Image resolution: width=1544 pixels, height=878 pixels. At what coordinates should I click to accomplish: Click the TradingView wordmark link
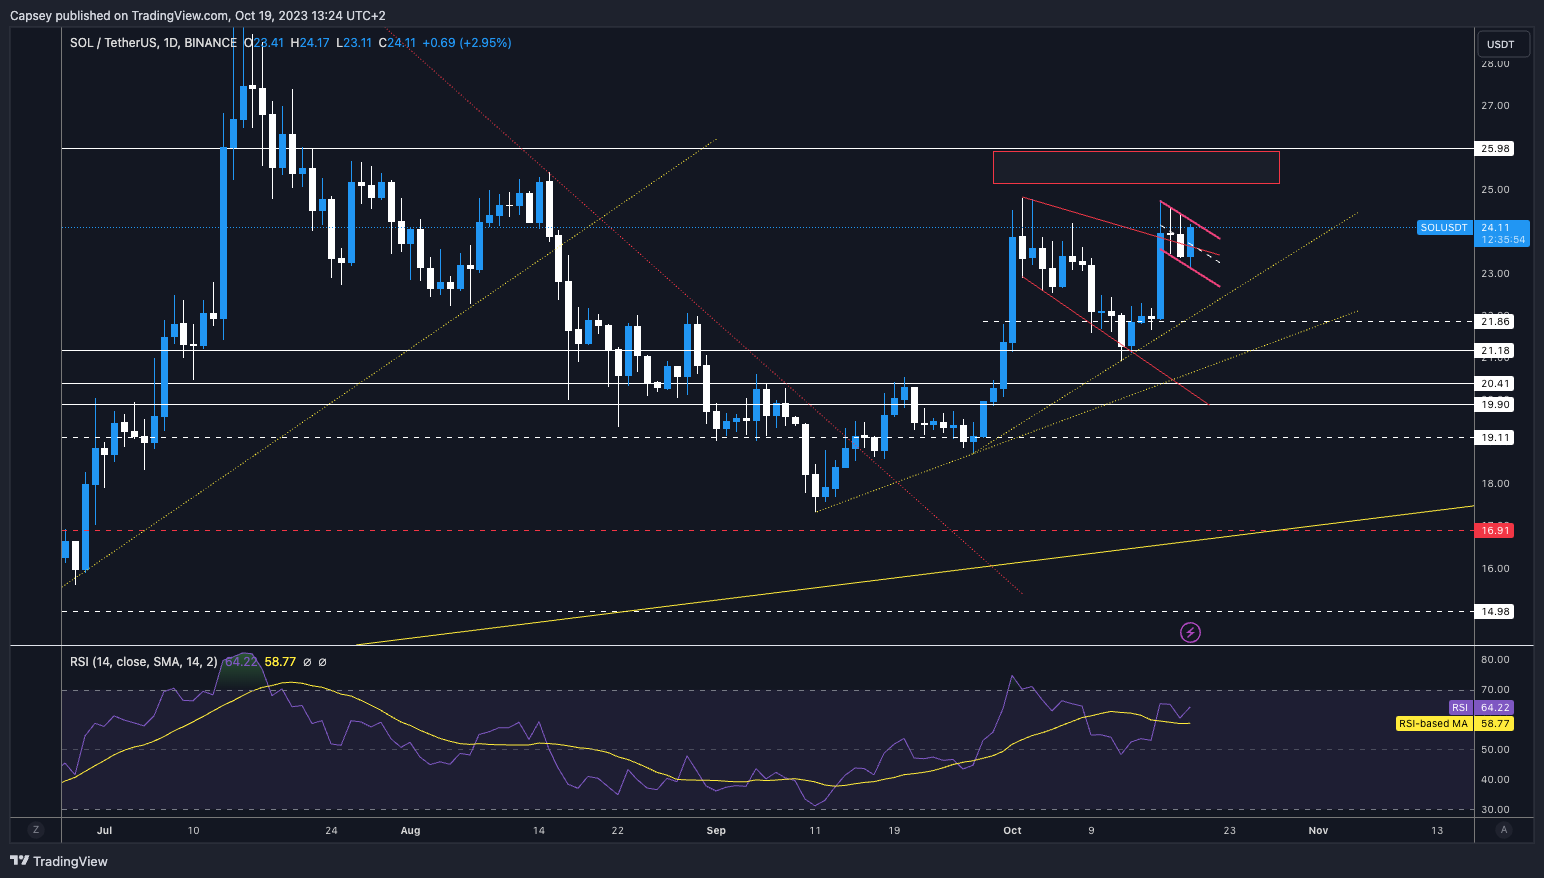(70, 861)
